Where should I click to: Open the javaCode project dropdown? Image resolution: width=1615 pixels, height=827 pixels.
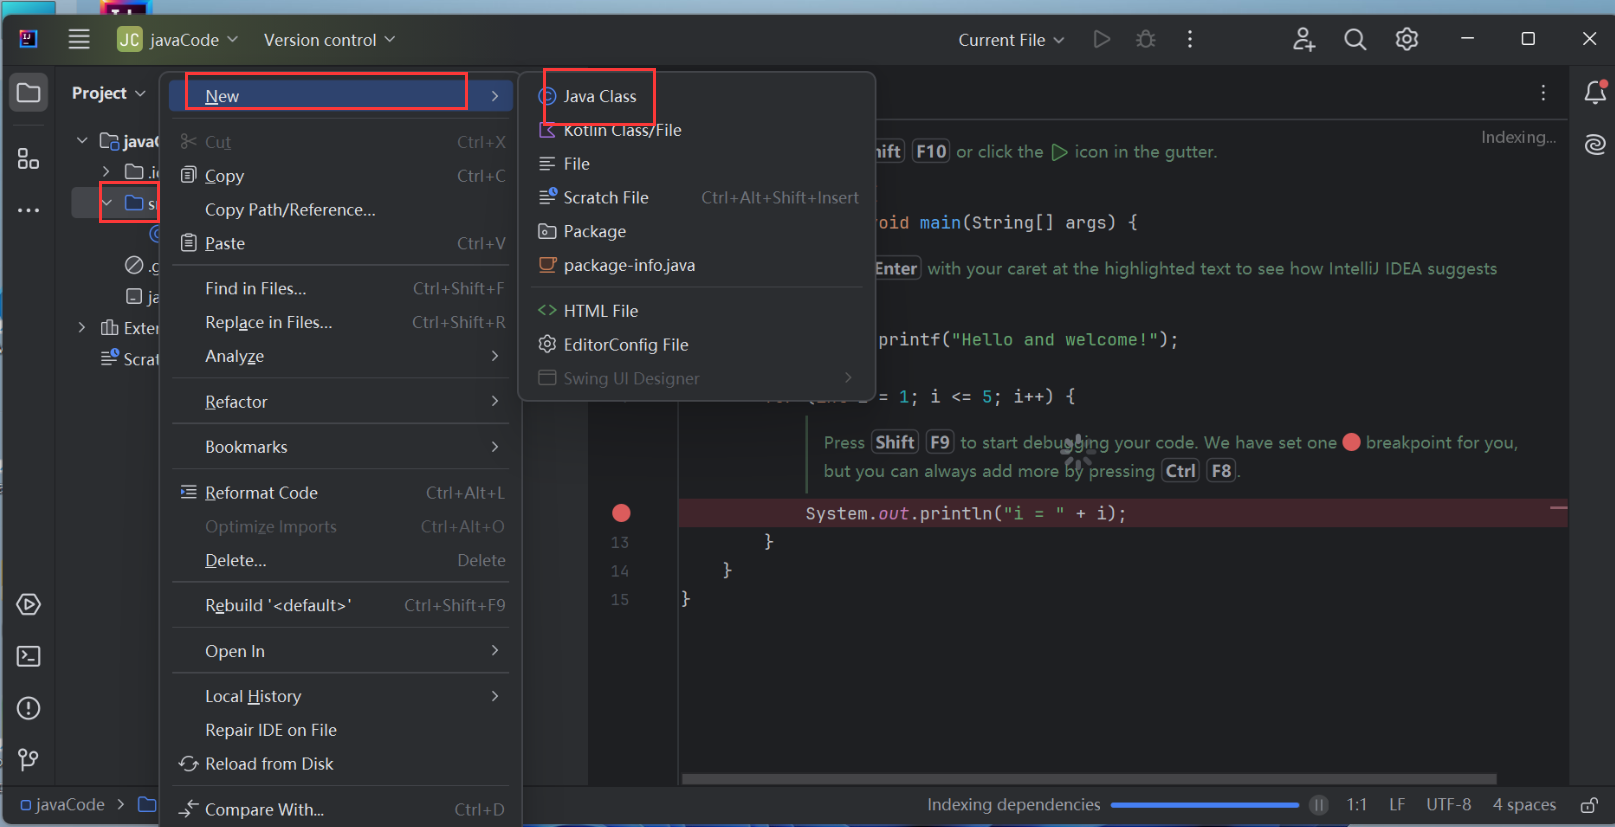[x=177, y=39]
